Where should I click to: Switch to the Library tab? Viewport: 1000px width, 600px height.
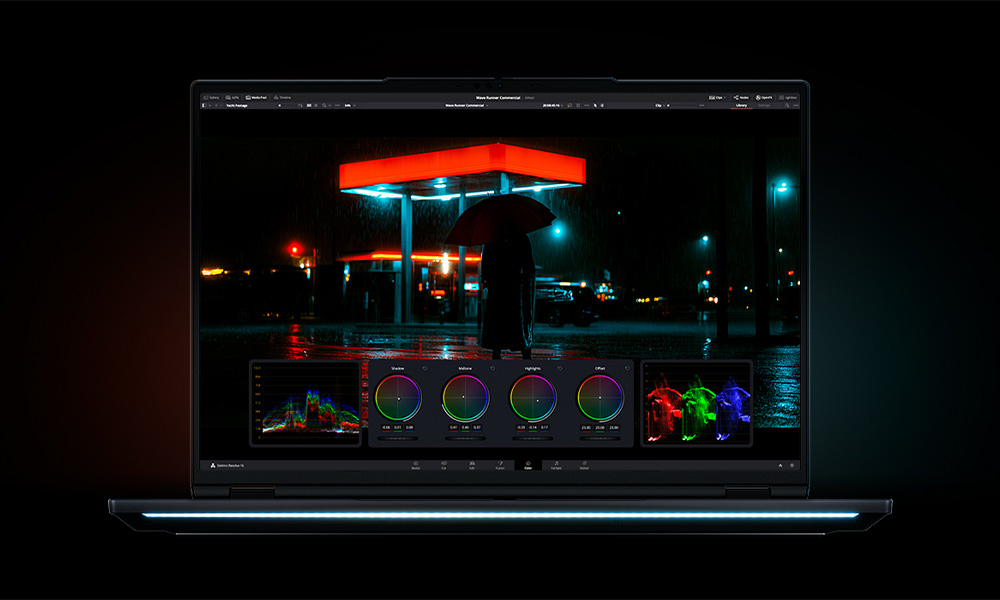click(x=741, y=105)
